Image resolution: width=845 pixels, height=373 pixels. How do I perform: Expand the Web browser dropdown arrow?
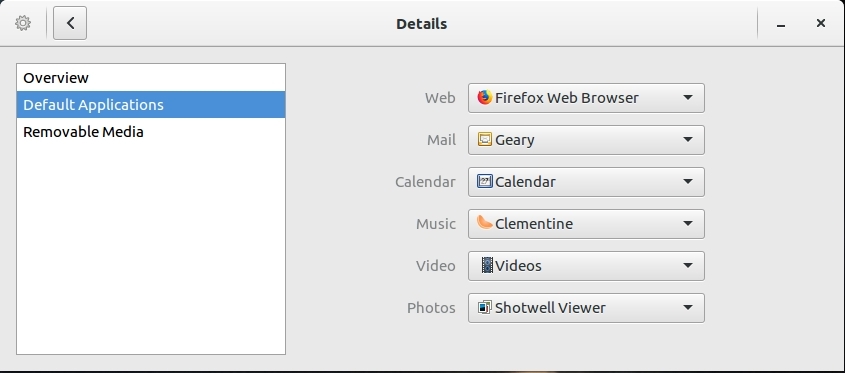[x=688, y=98]
